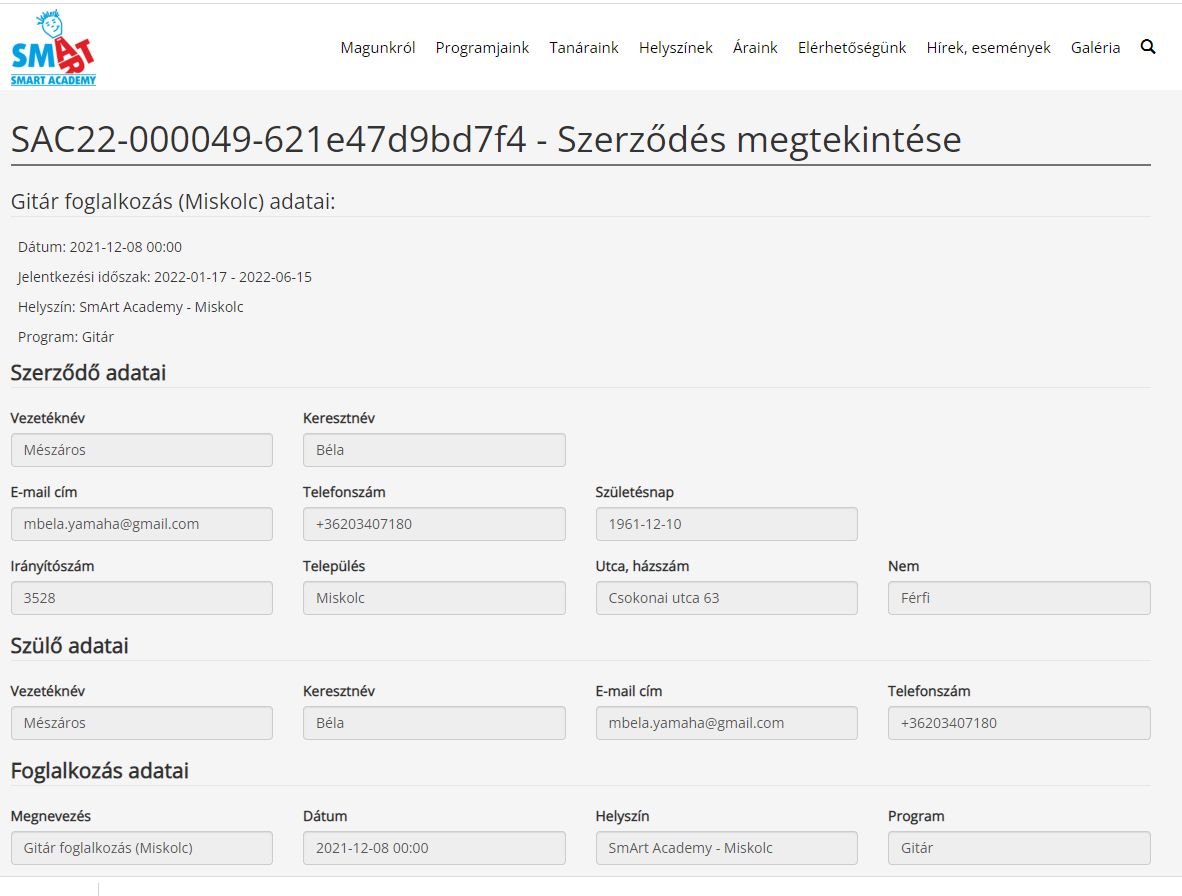
Task: Click the SmArt Academy logo
Action: (54, 48)
